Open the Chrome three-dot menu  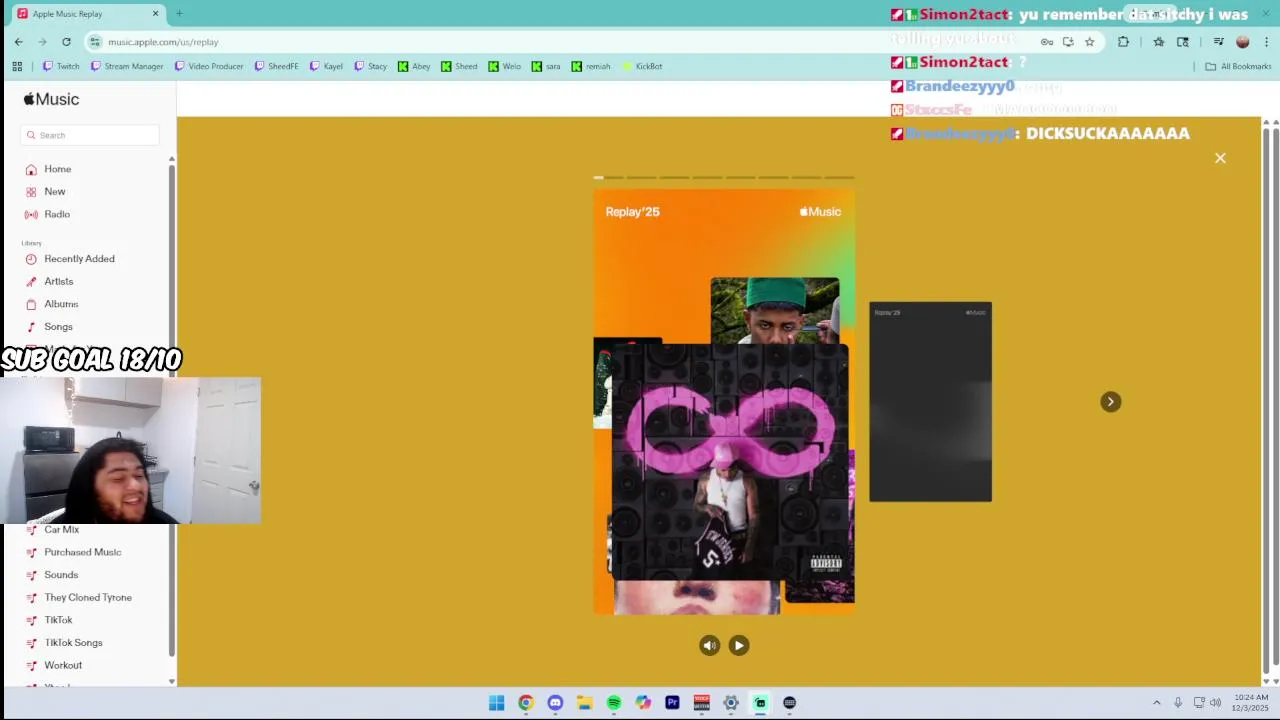click(1267, 42)
